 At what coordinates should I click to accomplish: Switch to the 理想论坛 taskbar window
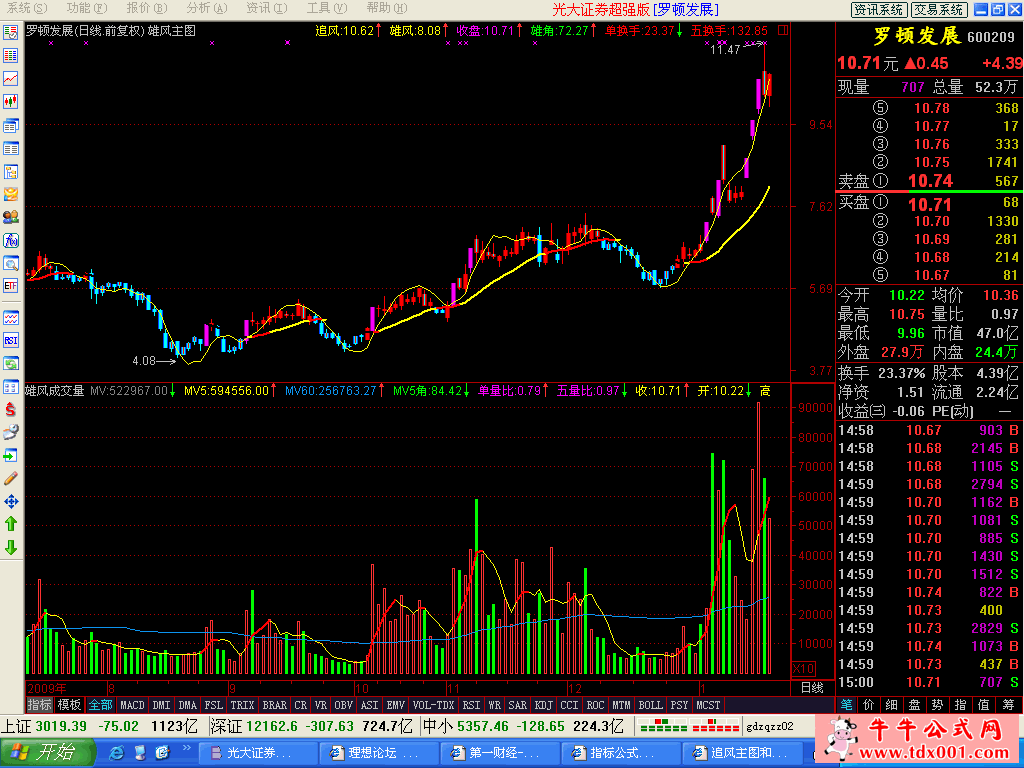click(381, 753)
